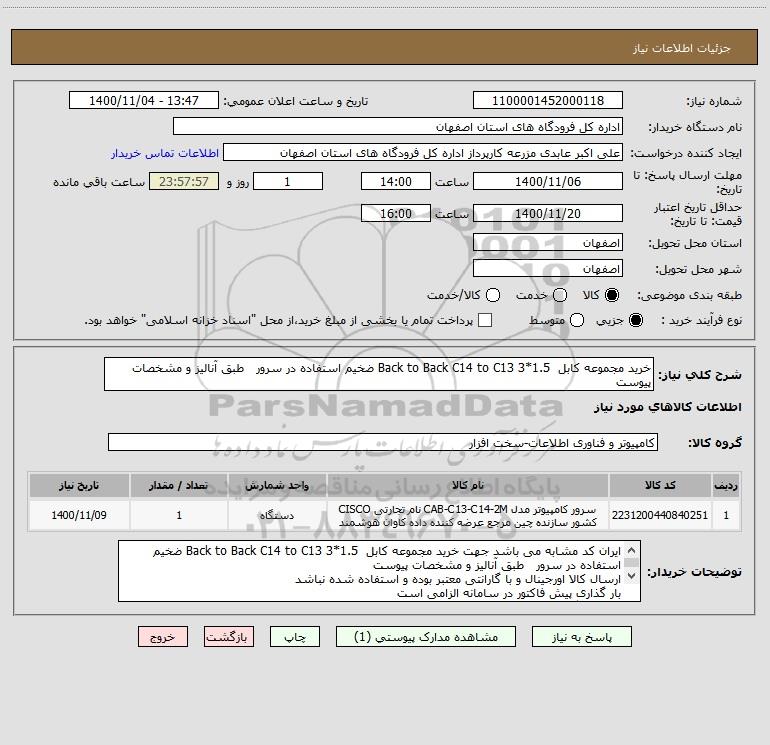Select product code 2231200440840251 cell

pyautogui.click(x=660, y=515)
